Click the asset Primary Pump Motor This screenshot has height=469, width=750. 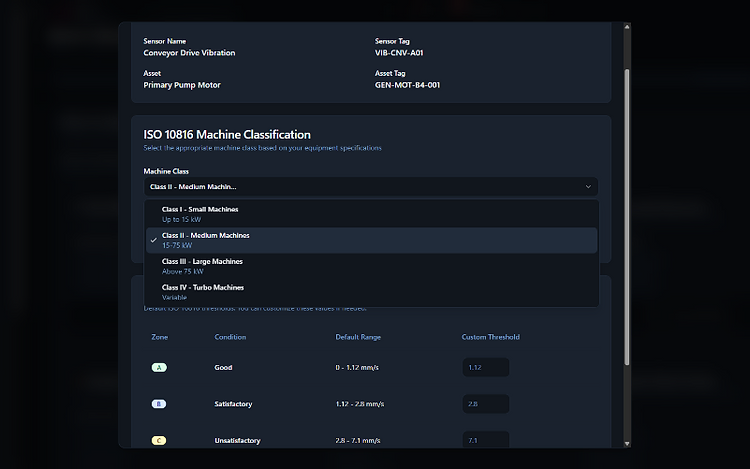click(x=182, y=85)
